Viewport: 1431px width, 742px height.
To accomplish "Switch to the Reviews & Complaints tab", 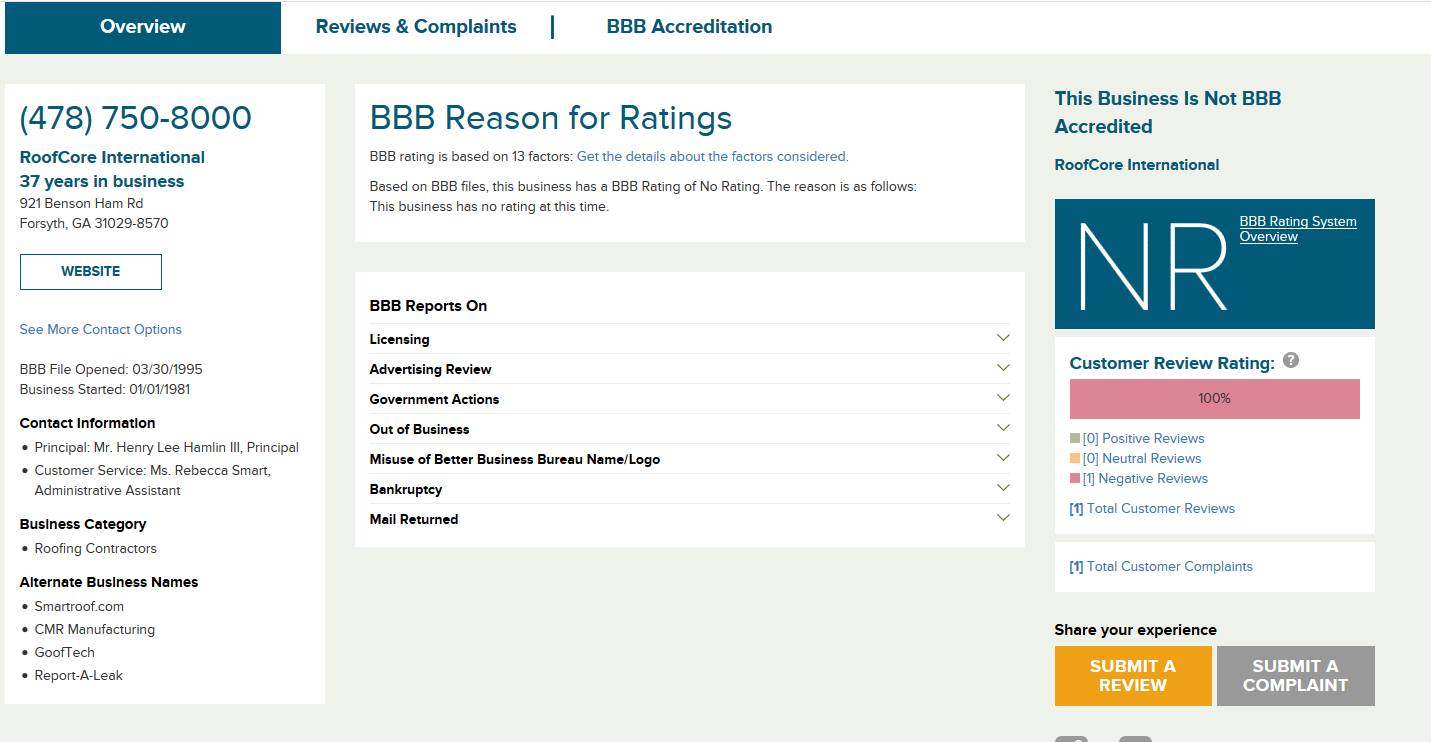I will point(416,27).
